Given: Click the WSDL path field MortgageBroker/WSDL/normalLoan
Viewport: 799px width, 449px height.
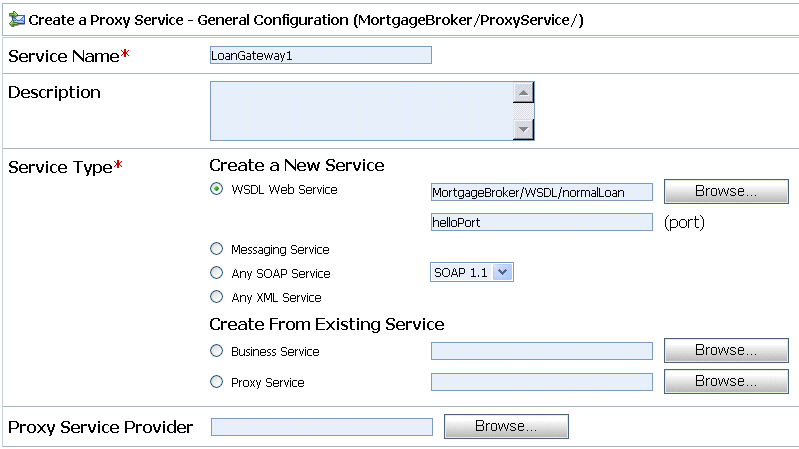Looking at the screenshot, I should pyautogui.click(x=542, y=192).
